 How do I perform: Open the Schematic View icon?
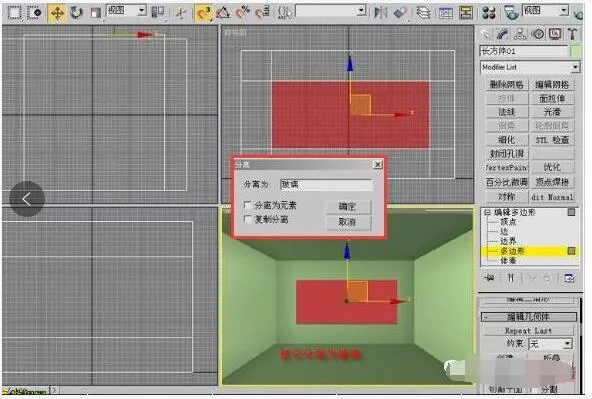click(466, 13)
